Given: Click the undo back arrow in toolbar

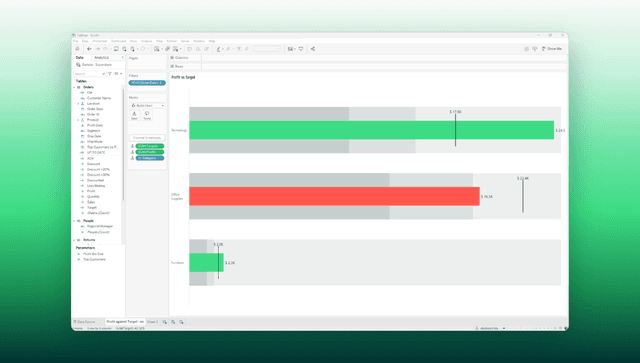Looking at the screenshot, I should click(x=89, y=49).
